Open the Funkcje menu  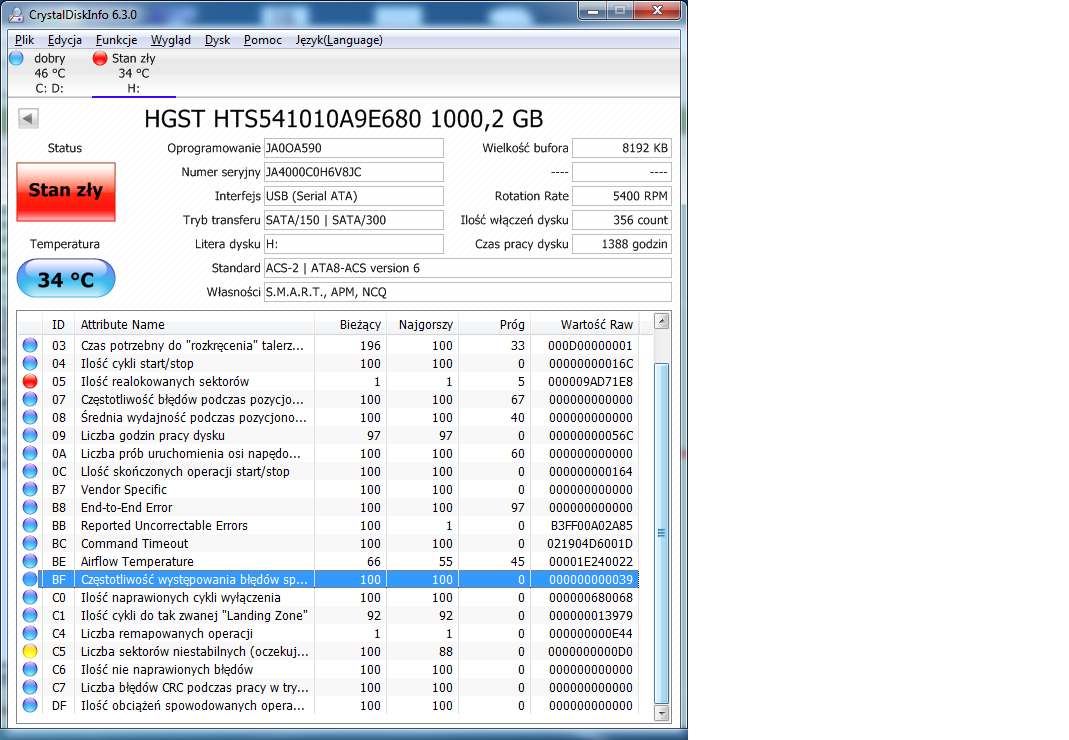[117, 40]
